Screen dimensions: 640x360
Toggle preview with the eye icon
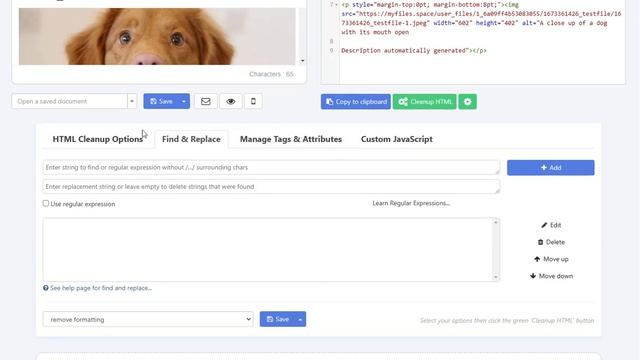click(x=231, y=101)
